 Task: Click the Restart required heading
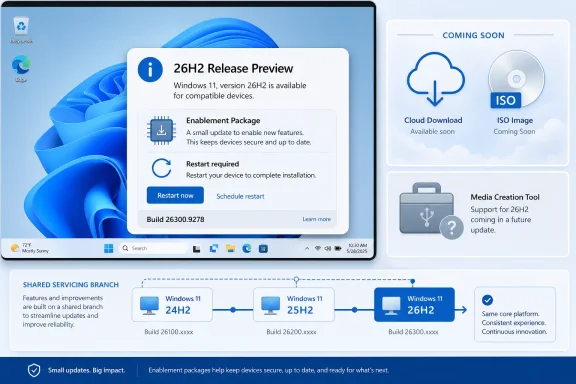point(212,164)
